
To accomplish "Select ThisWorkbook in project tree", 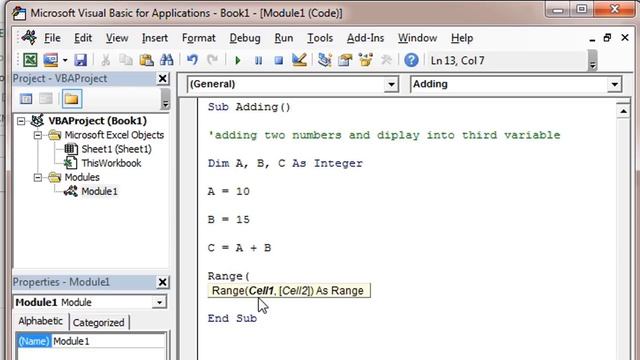I will click(111, 163).
